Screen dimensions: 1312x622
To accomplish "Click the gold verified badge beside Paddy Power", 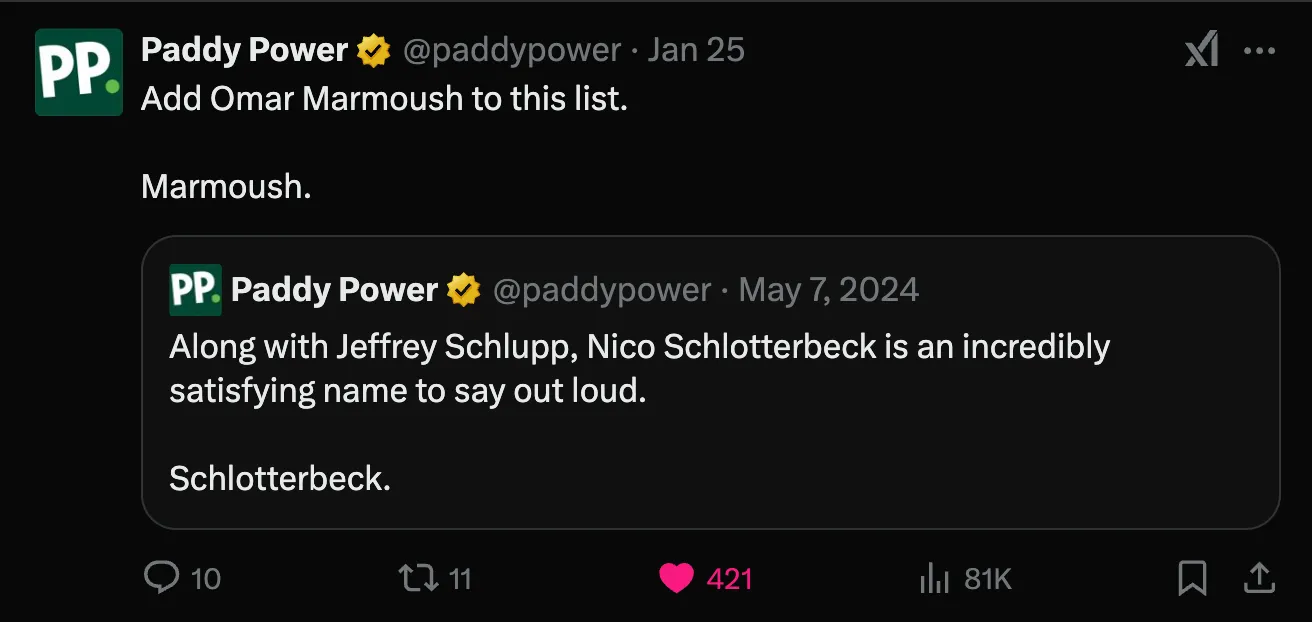I will click(x=374, y=50).
